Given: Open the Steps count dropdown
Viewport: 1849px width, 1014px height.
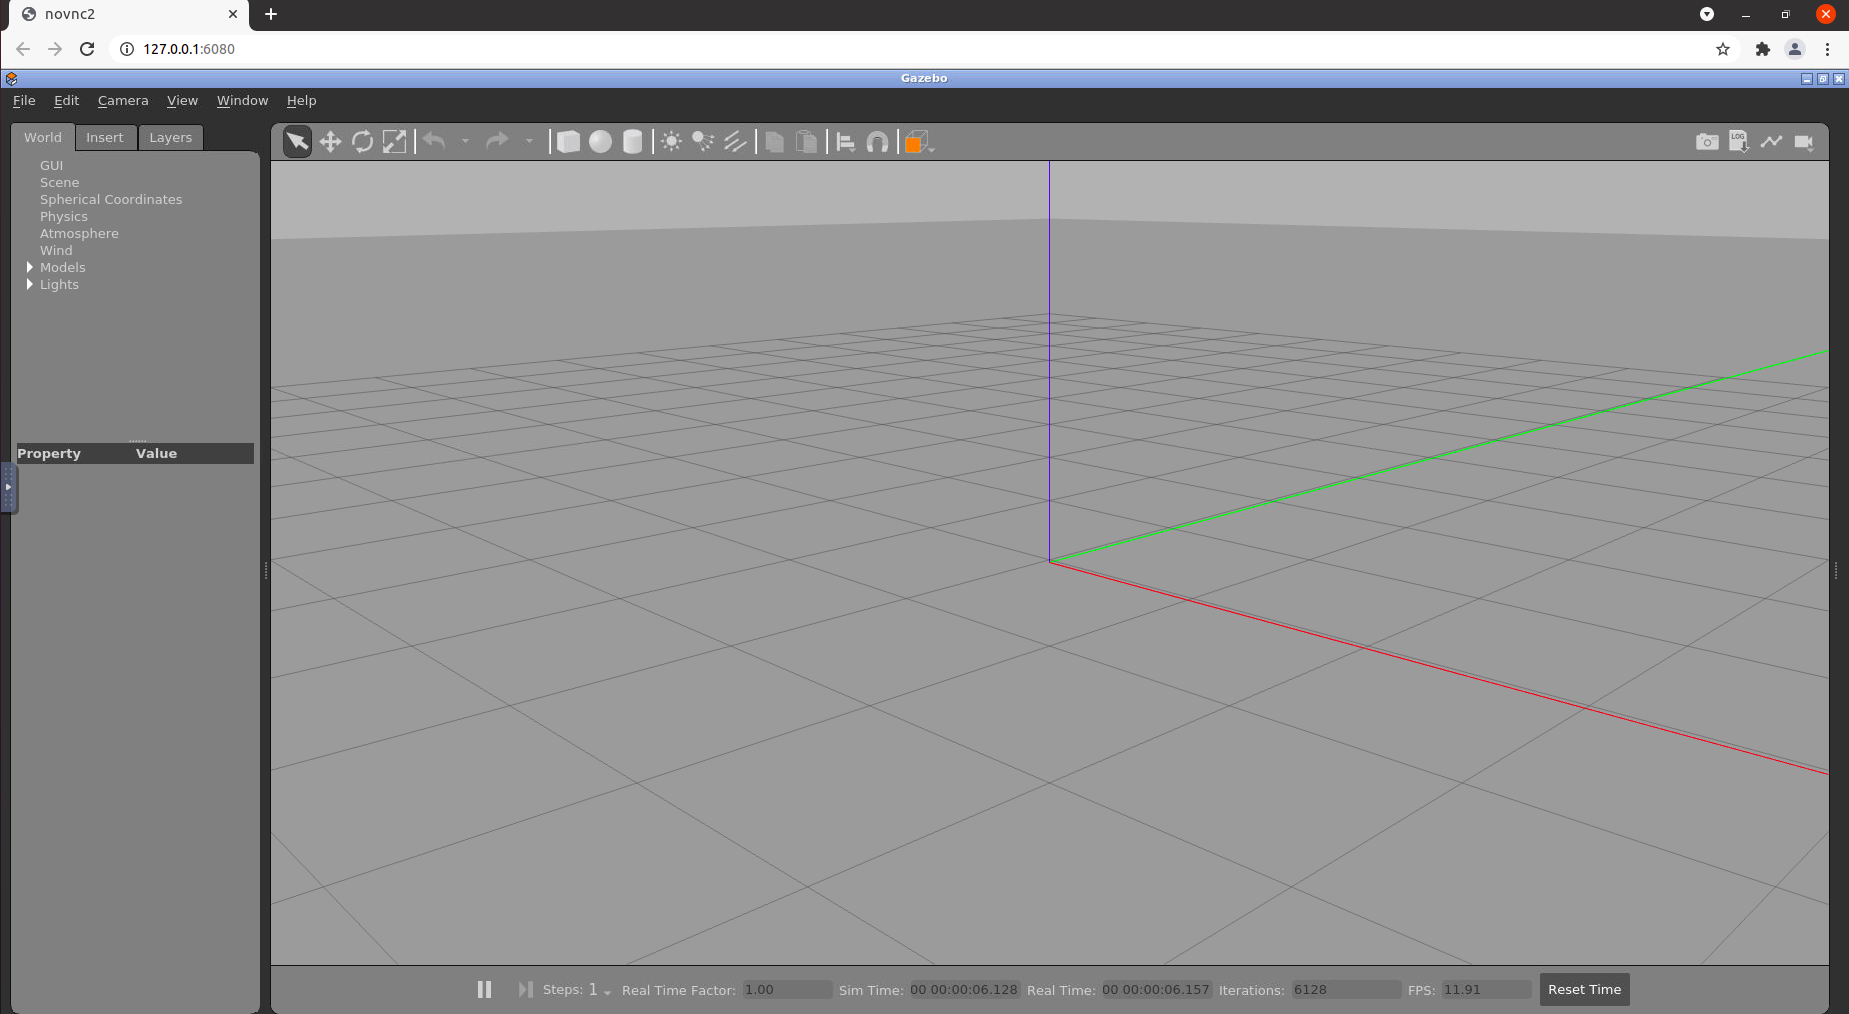Looking at the screenshot, I should [599, 990].
